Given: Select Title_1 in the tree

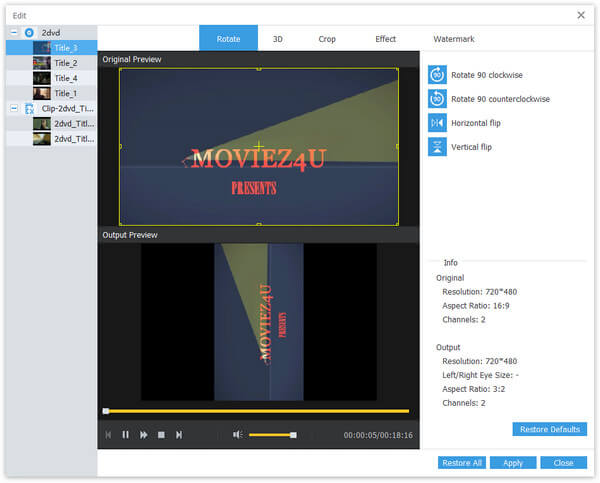Looking at the screenshot, I should 51,93.
